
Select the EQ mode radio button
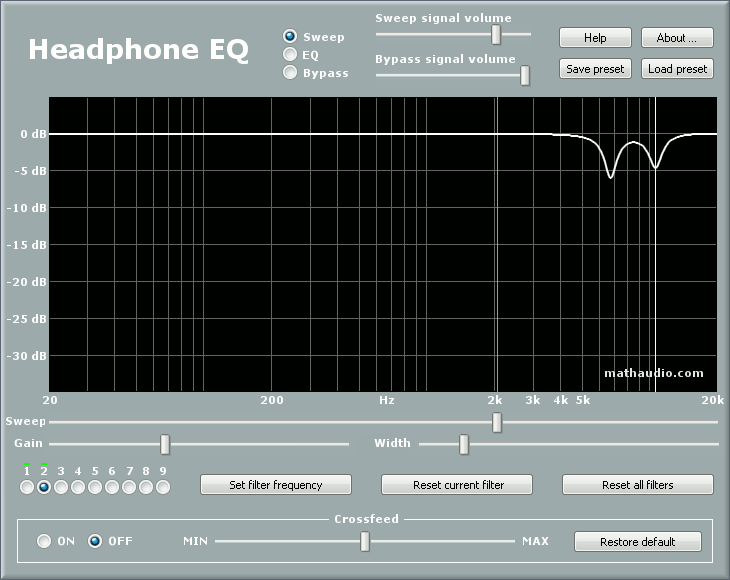[290, 54]
